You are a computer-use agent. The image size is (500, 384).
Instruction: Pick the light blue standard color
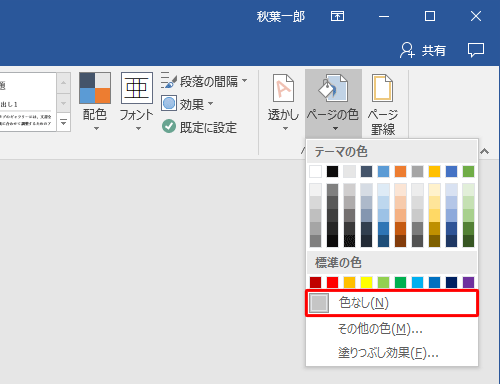(x=417, y=282)
